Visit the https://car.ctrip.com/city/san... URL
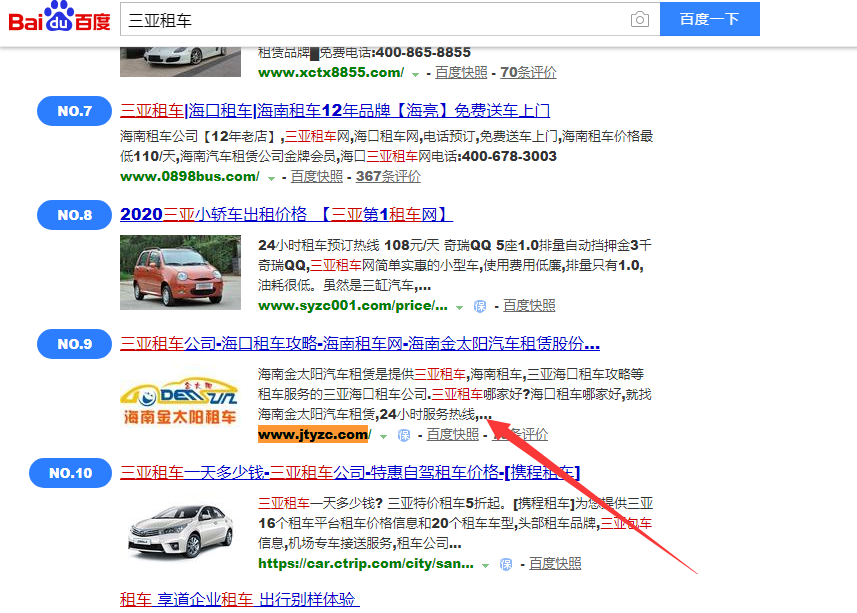 [x=366, y=563]
